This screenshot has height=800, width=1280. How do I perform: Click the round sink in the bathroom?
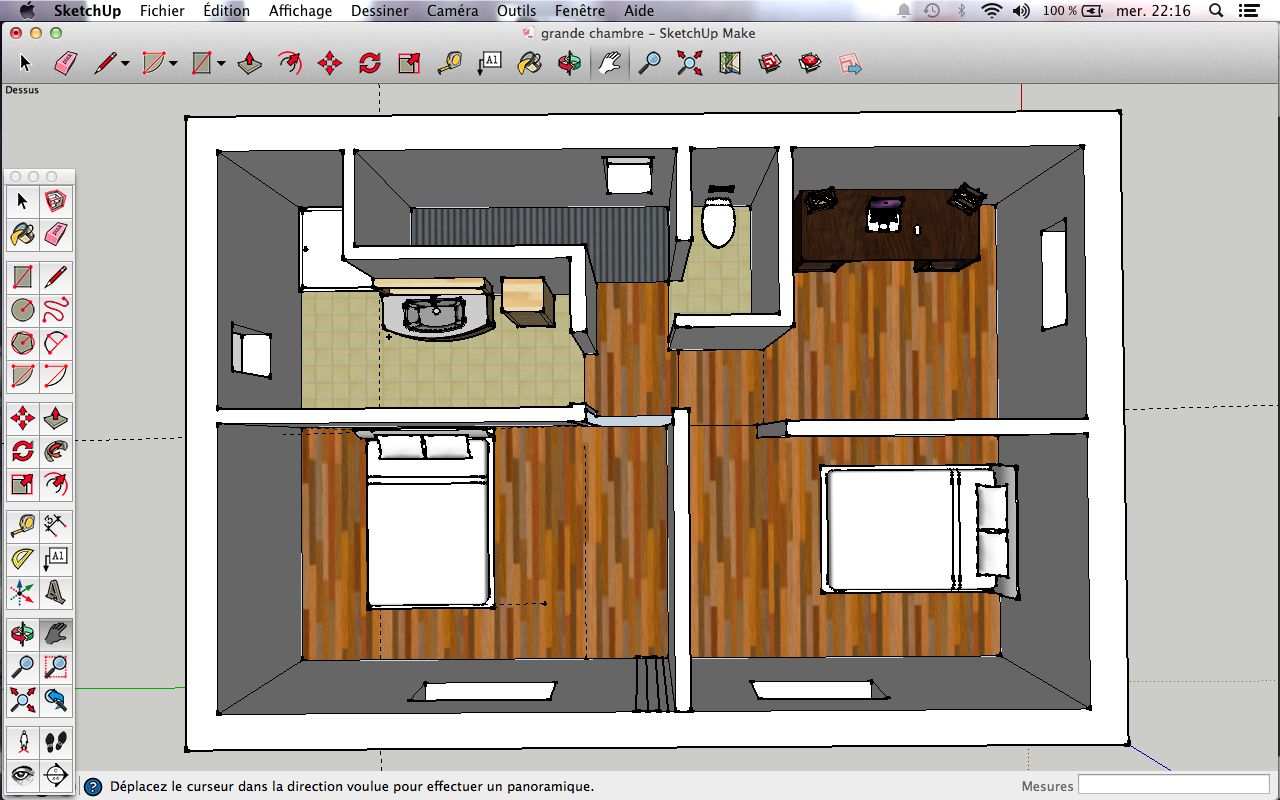[x=434, y=314]
